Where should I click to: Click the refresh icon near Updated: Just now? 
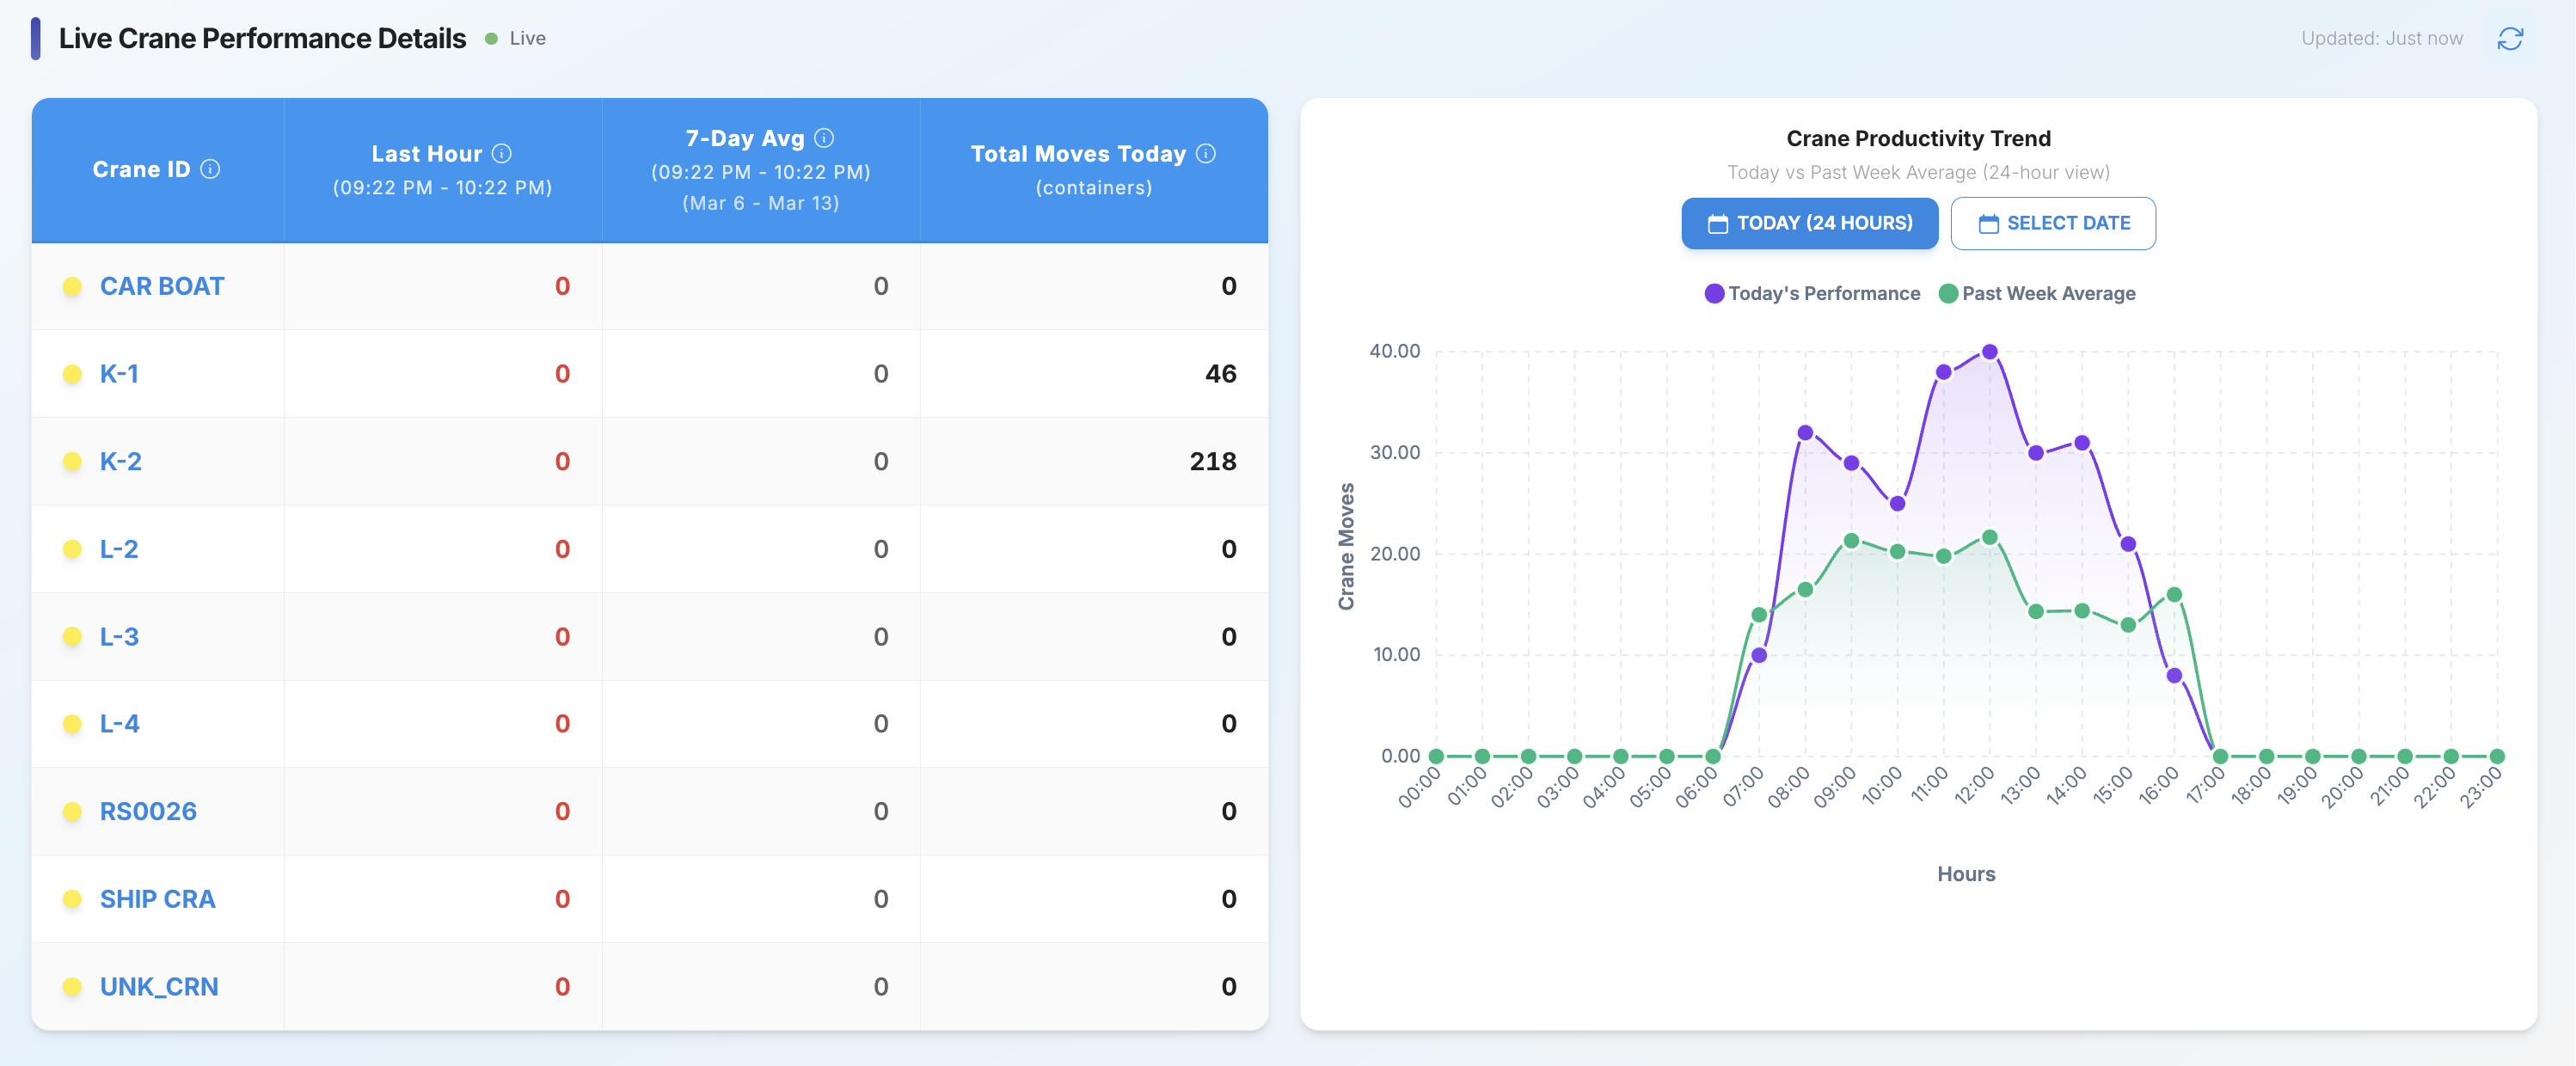[x=2511, y=38]
